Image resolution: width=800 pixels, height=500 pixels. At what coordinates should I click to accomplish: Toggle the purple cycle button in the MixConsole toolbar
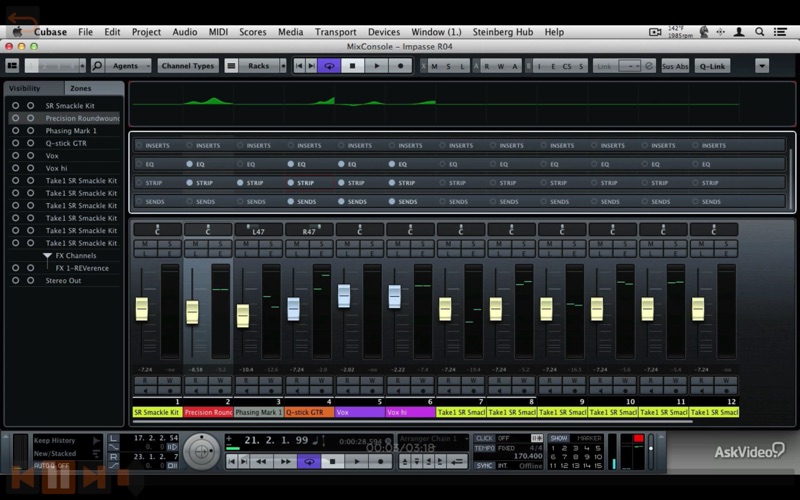coord(329,66)
